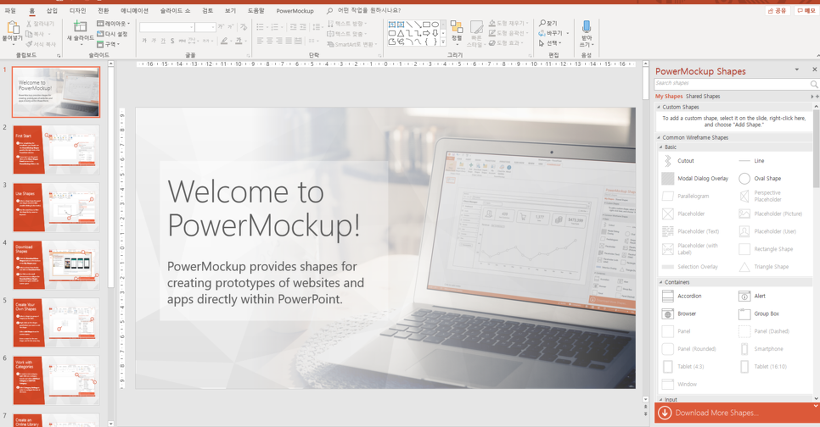Viewport: 820px width, 427px height.
Task: Click the 메모 (Comments) button
Action: pos(806,10)
